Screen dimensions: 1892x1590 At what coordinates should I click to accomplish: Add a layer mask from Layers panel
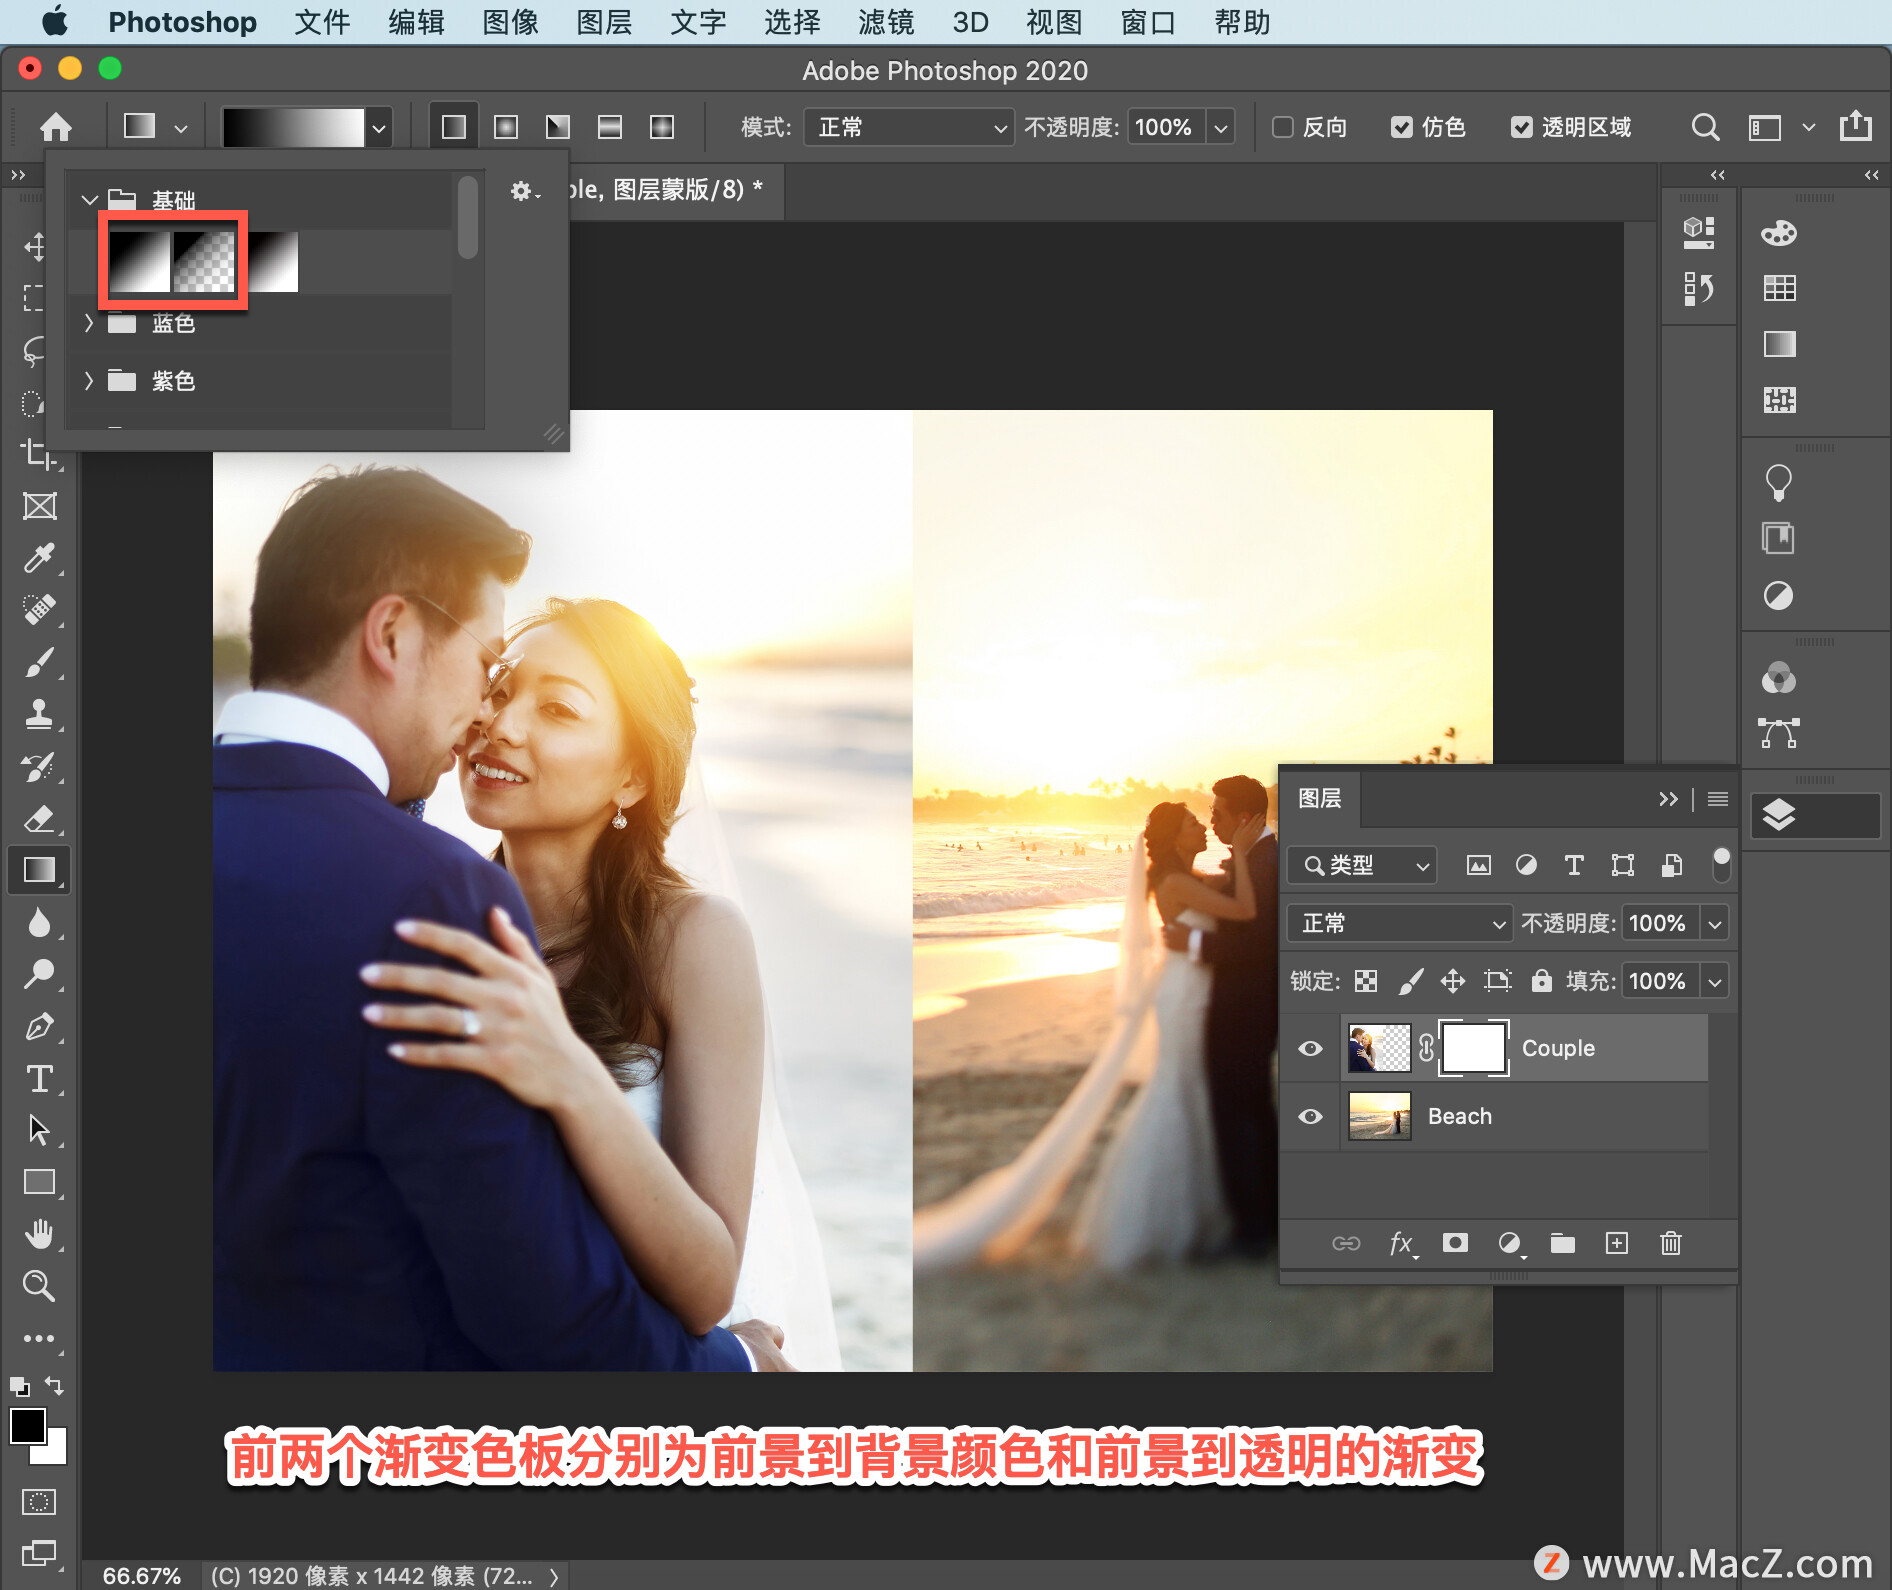point(1455,1243)
